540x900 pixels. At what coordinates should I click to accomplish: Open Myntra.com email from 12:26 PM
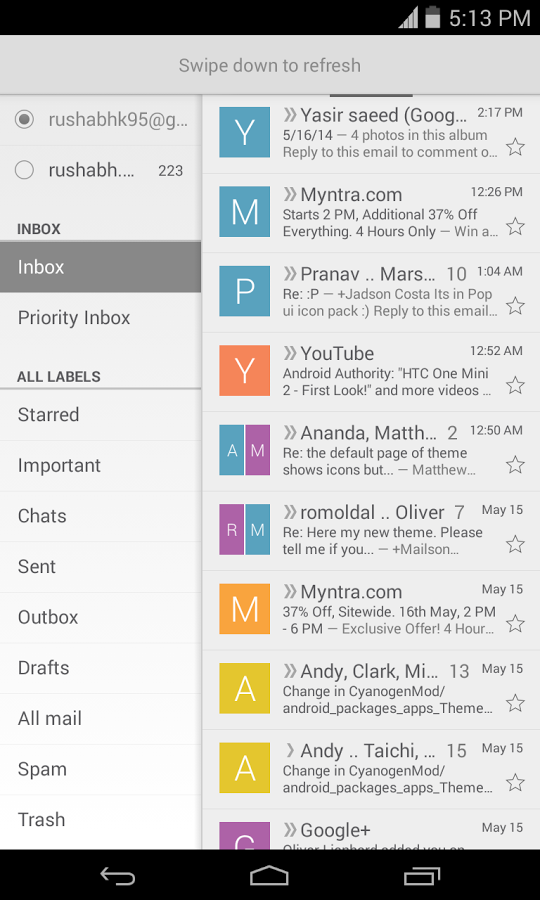(371, 213)
